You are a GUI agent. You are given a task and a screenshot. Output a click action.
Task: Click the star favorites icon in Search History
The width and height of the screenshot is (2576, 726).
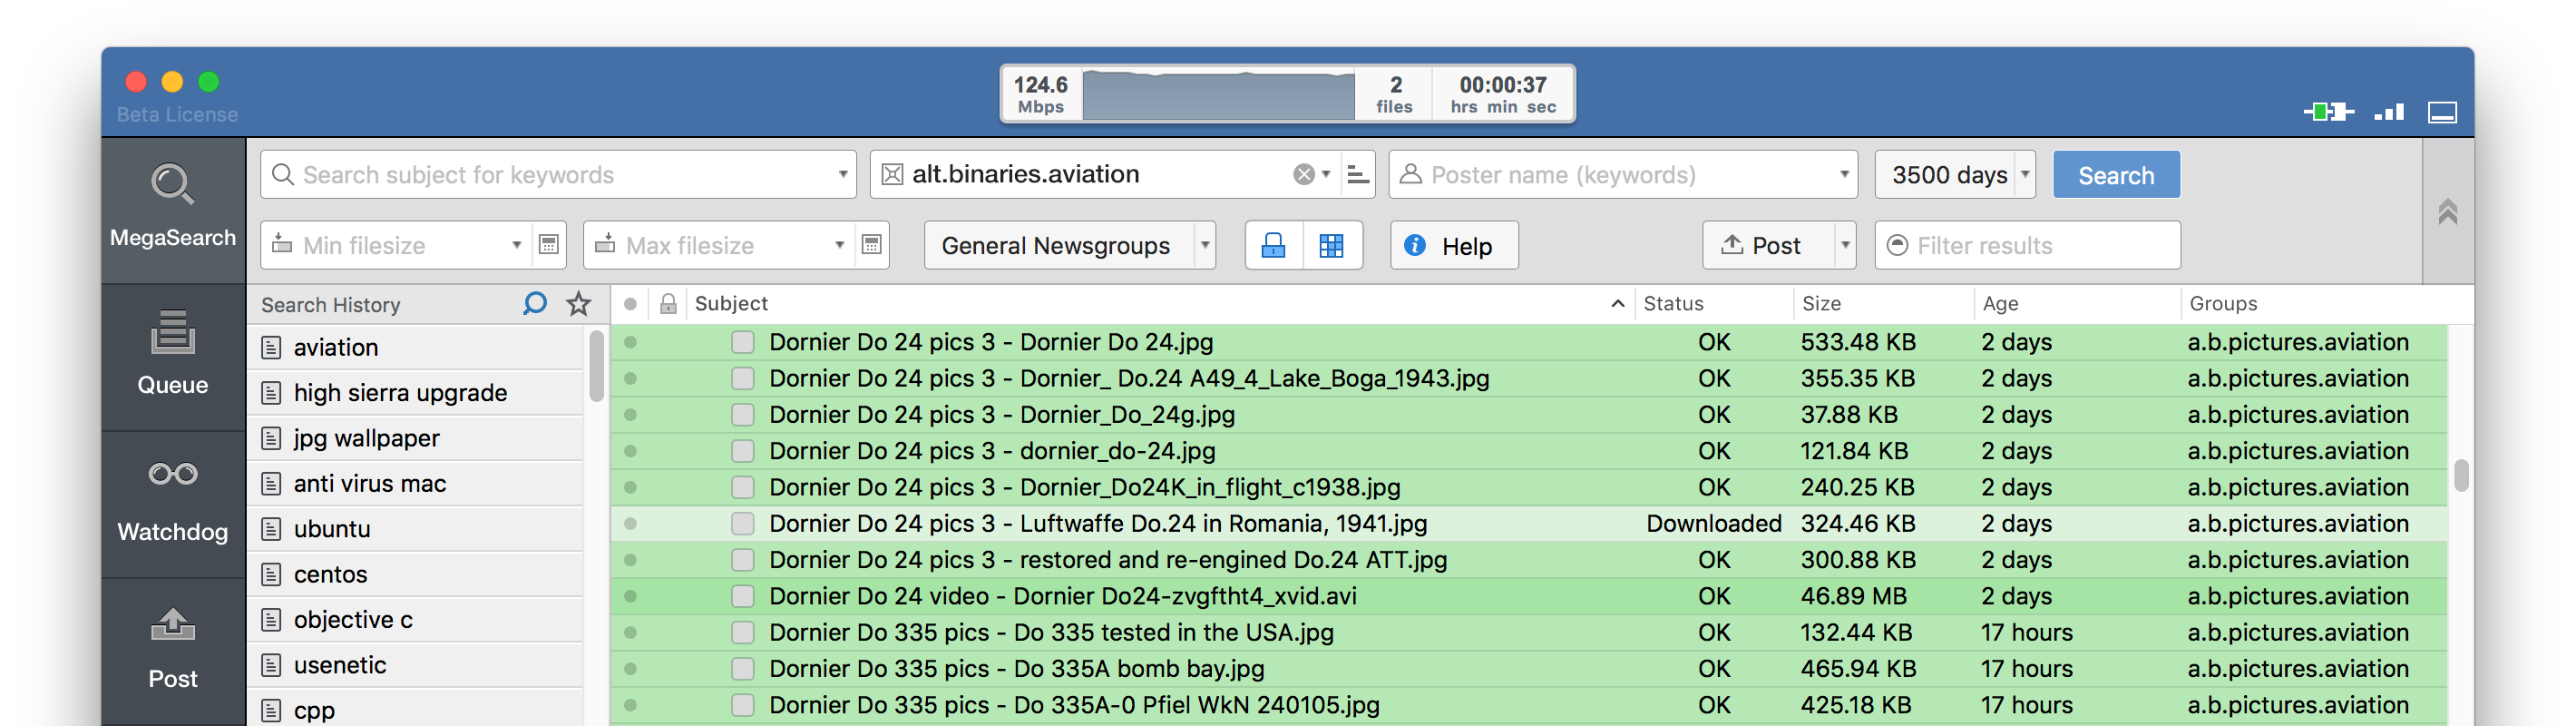click(x=578, y=304)
